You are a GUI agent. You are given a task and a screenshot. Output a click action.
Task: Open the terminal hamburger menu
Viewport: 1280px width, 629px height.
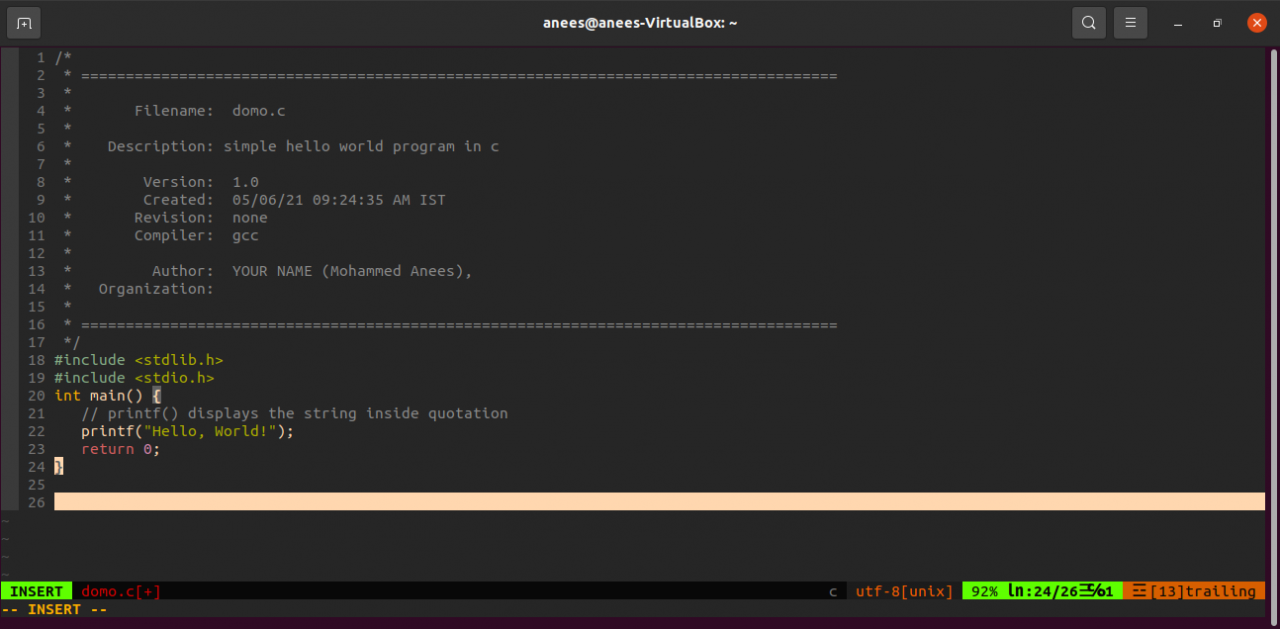pos(1130,22)
